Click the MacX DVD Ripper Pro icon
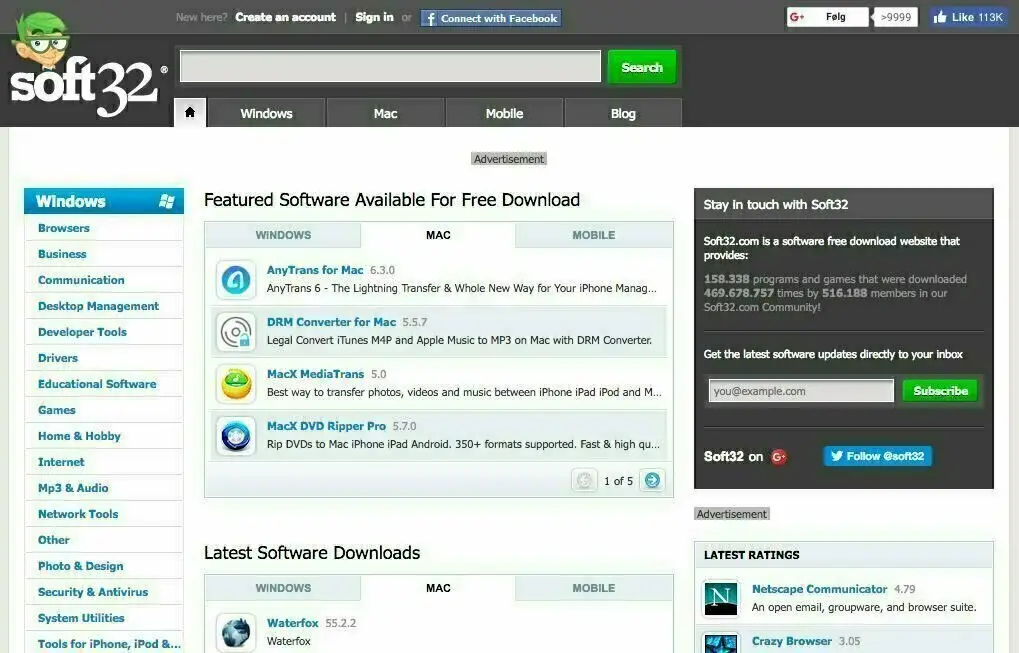The height and width of the screenshot is (653, 1019). (236, 436)
